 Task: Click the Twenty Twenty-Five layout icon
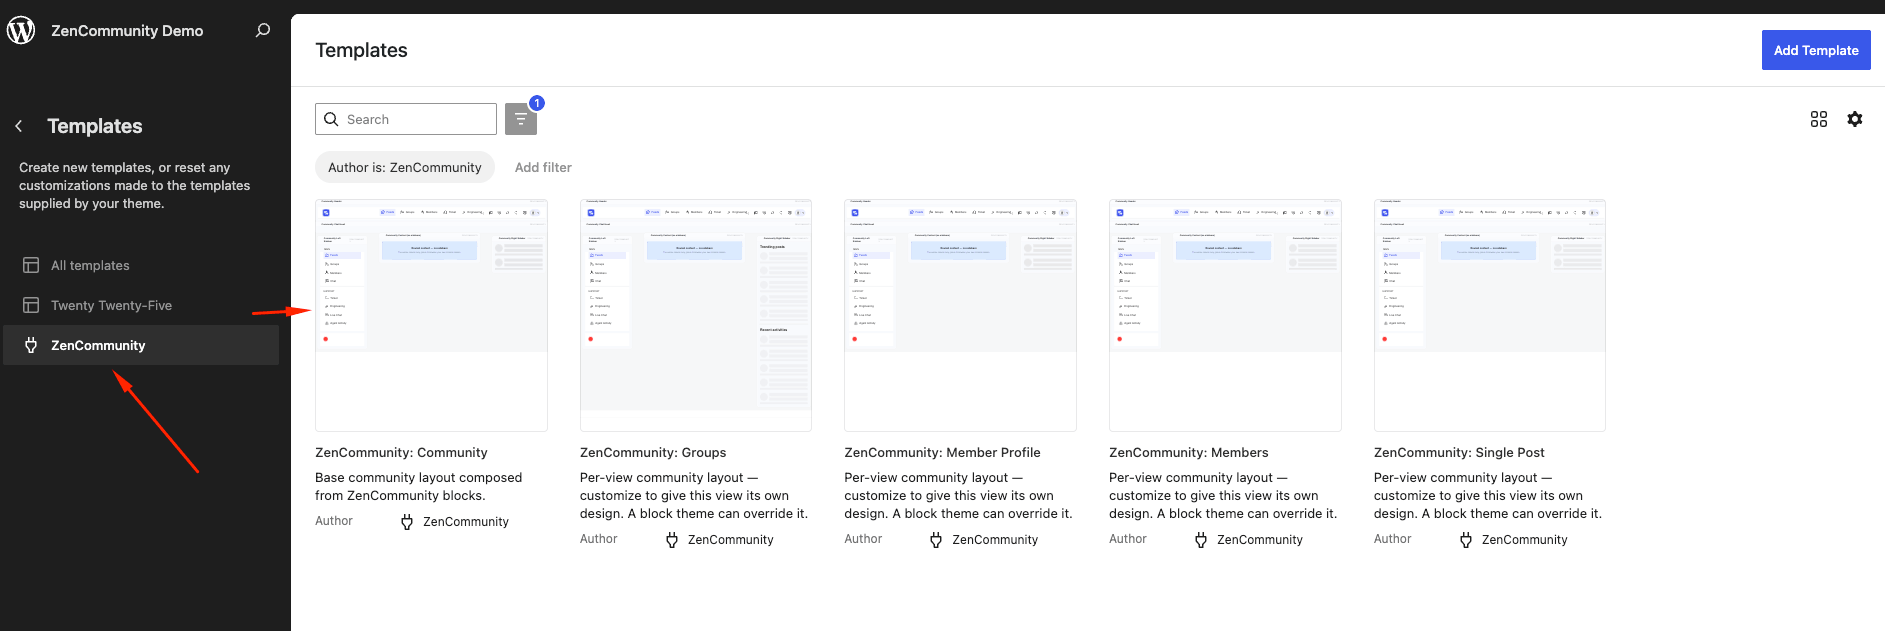click(x=31, y=305)
